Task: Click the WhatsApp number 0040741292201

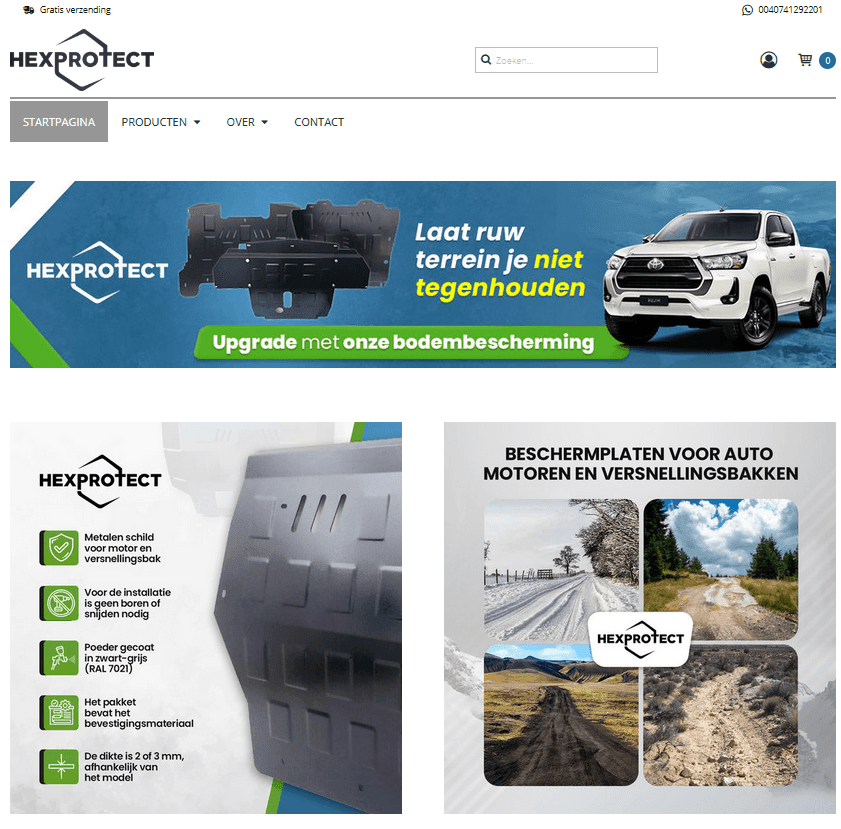Action: click(790, 10)
